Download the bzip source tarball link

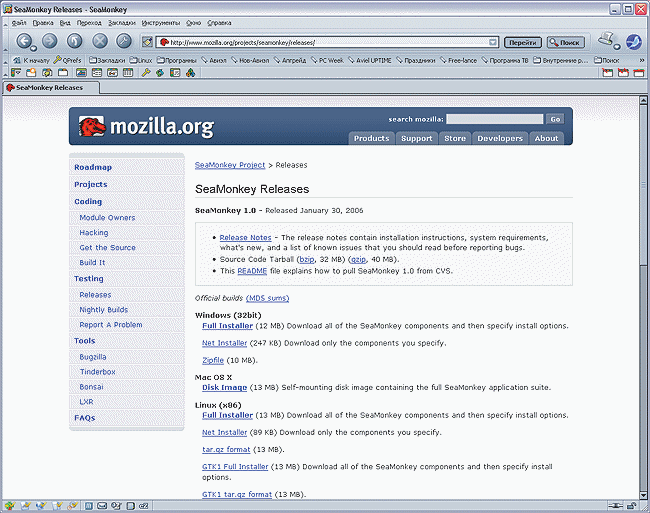(307, 259)
